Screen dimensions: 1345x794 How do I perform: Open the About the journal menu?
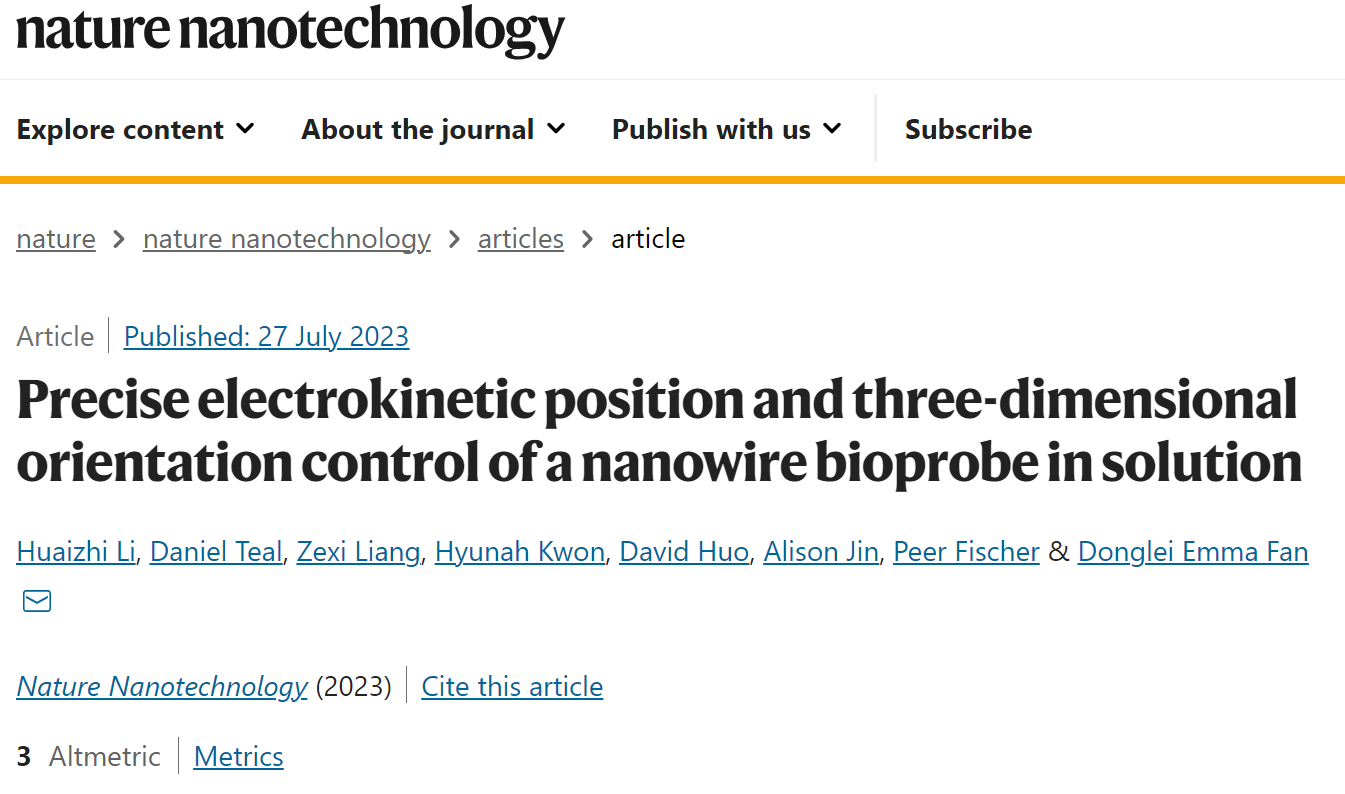point(434,129)
